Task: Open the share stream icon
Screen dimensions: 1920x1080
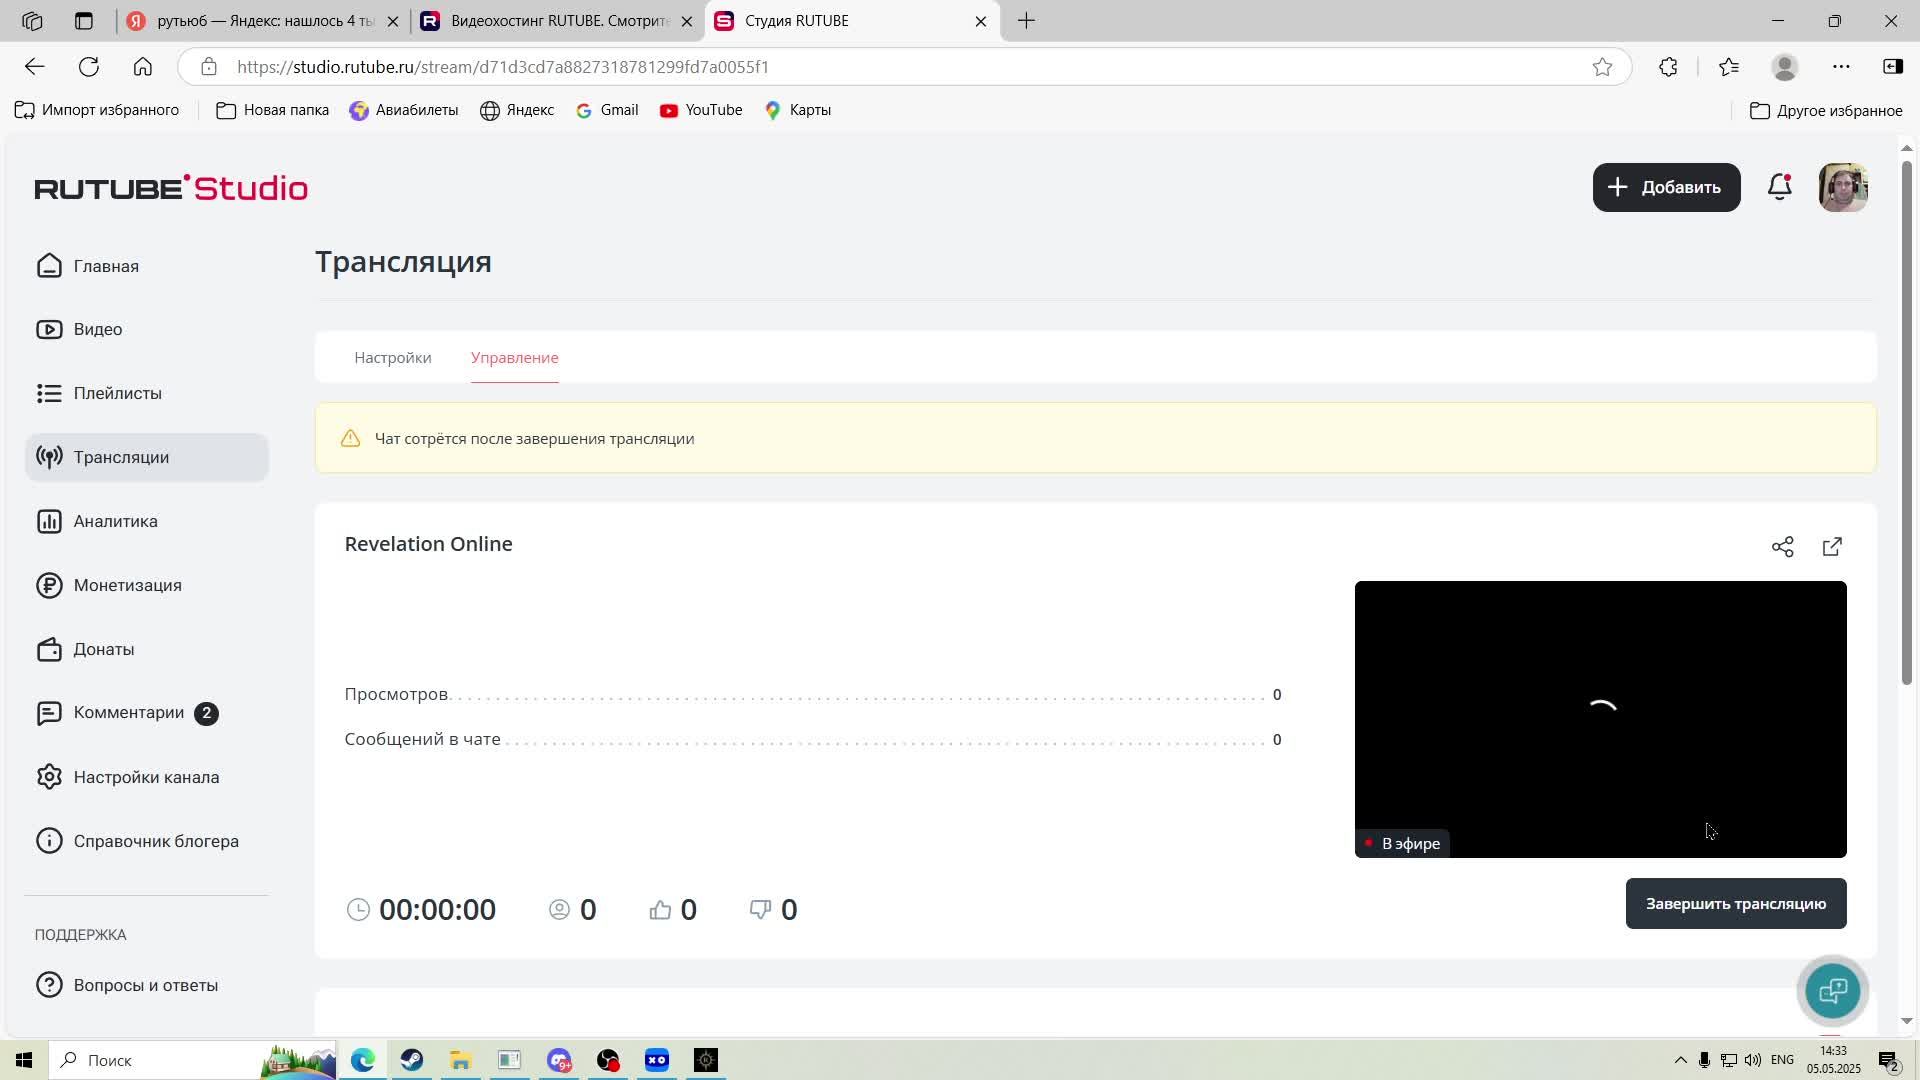Action: click(1782, 547)
